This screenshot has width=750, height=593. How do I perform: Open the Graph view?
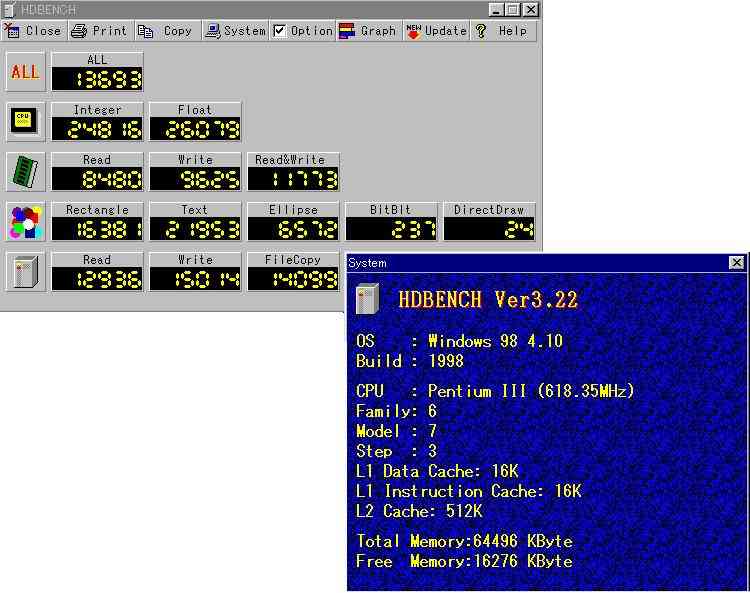tap(369, 31)
